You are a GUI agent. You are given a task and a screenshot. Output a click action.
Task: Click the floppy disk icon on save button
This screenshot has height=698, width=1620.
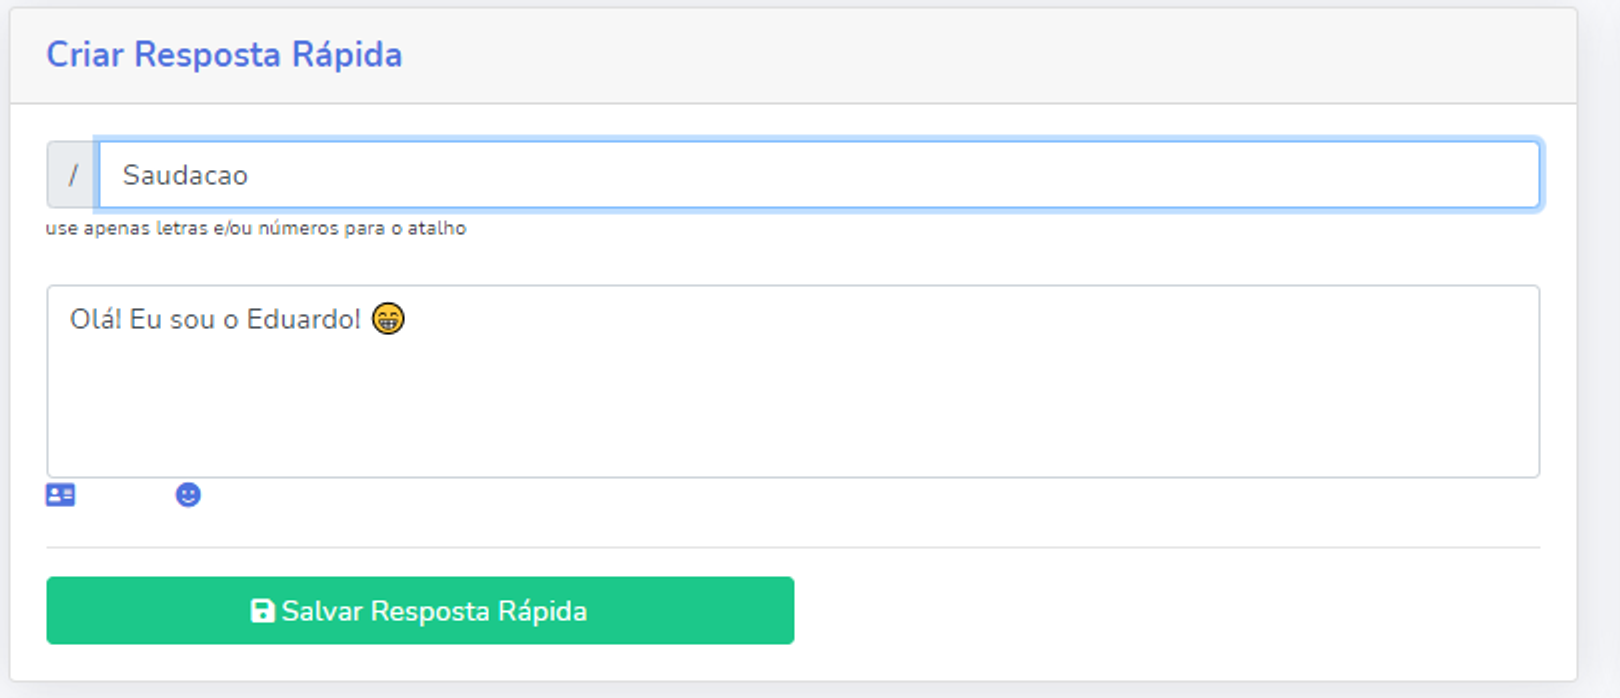click(x=262, y=611)
